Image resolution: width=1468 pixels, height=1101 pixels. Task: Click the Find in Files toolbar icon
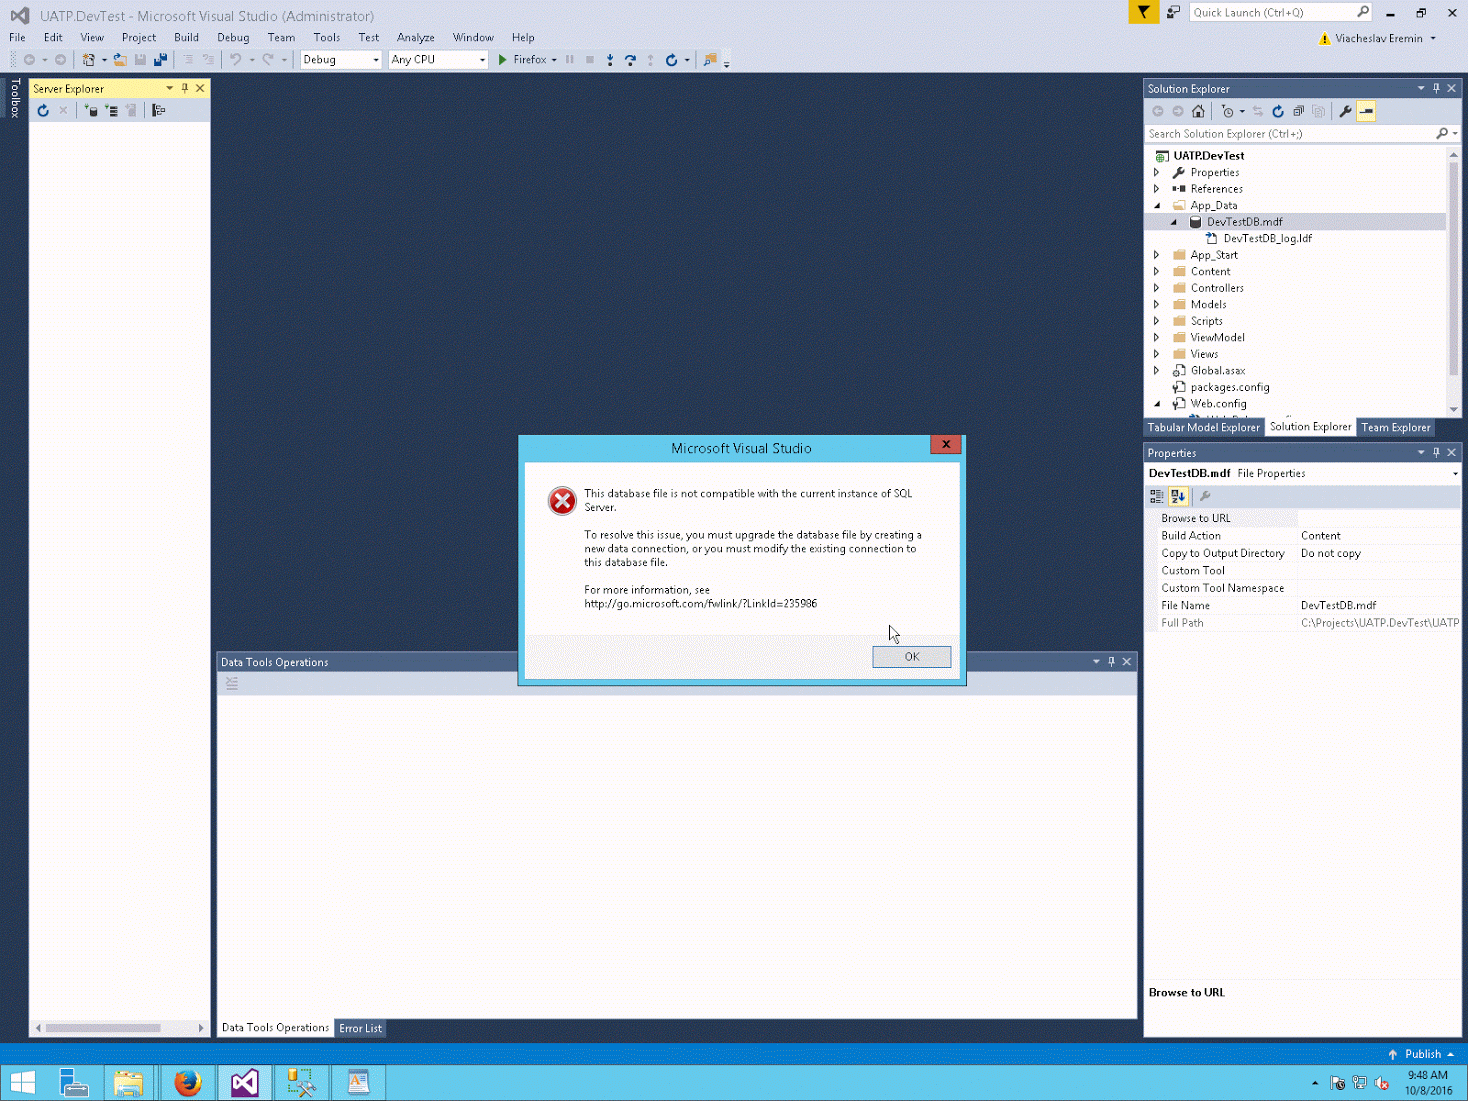(710, 60)
